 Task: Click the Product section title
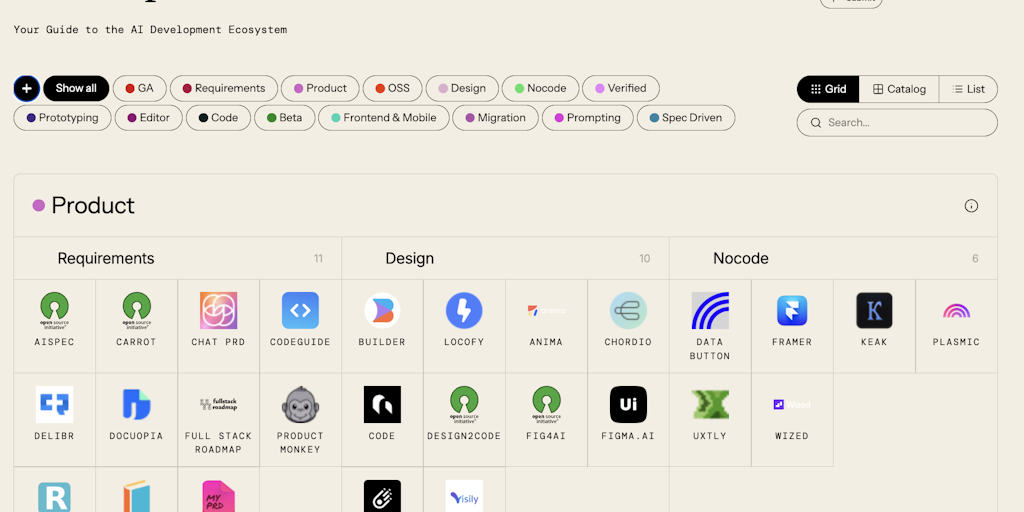pyautogui.click(x=93, y=206)
